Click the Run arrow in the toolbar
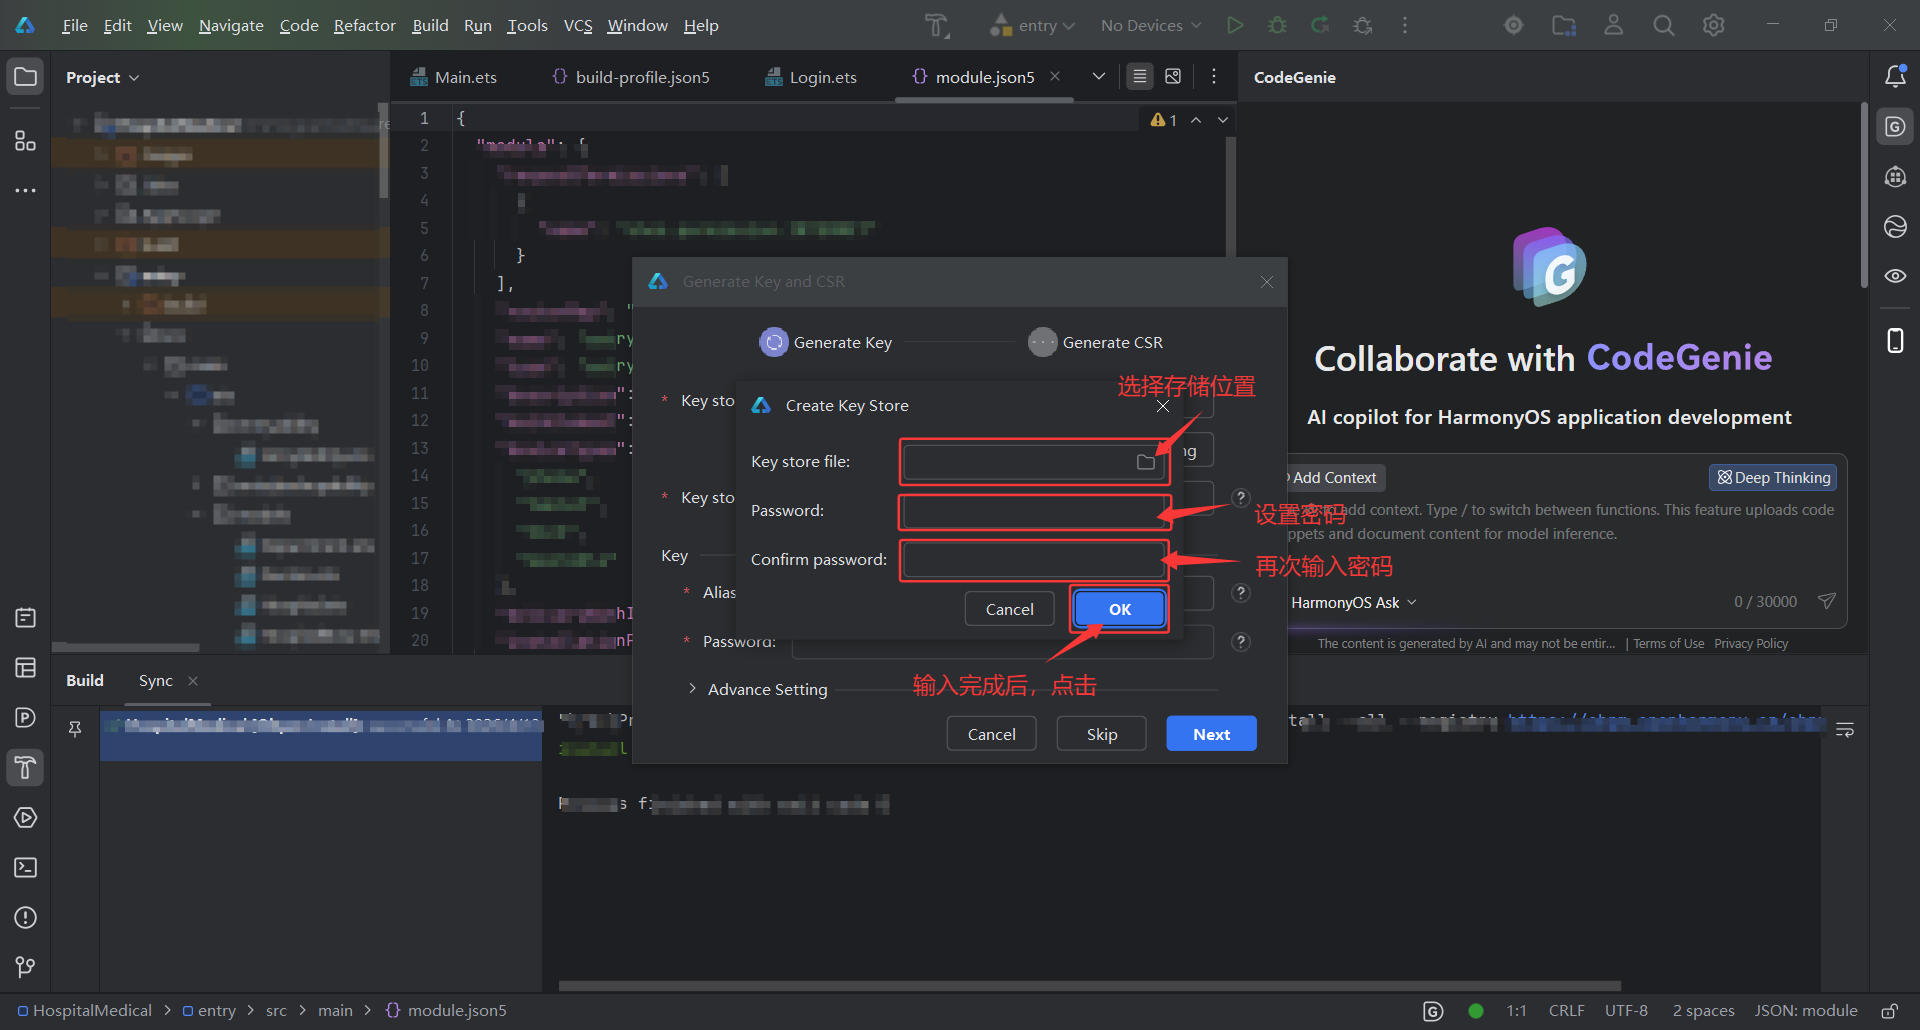The height and width of the screenshot is (1030, 1920). click(x=1235, y=25)
